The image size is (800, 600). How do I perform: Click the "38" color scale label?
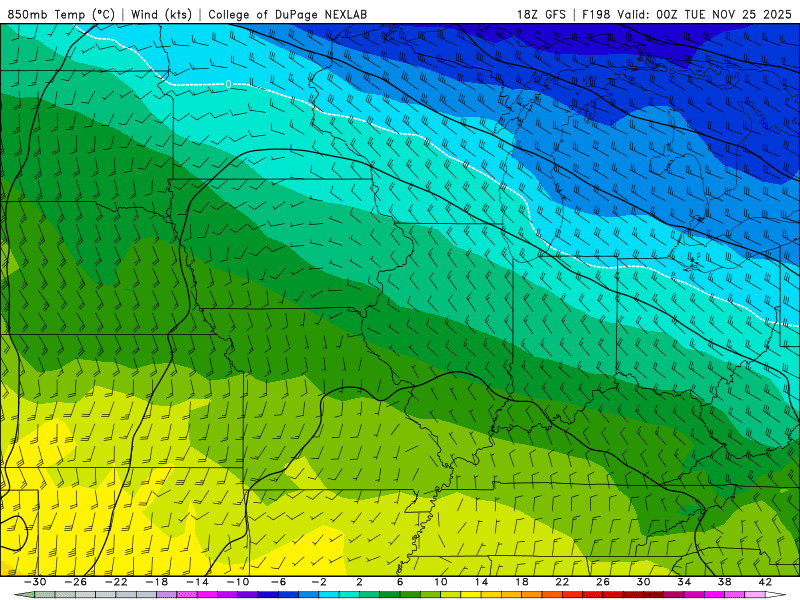click(x=724, y=582)
